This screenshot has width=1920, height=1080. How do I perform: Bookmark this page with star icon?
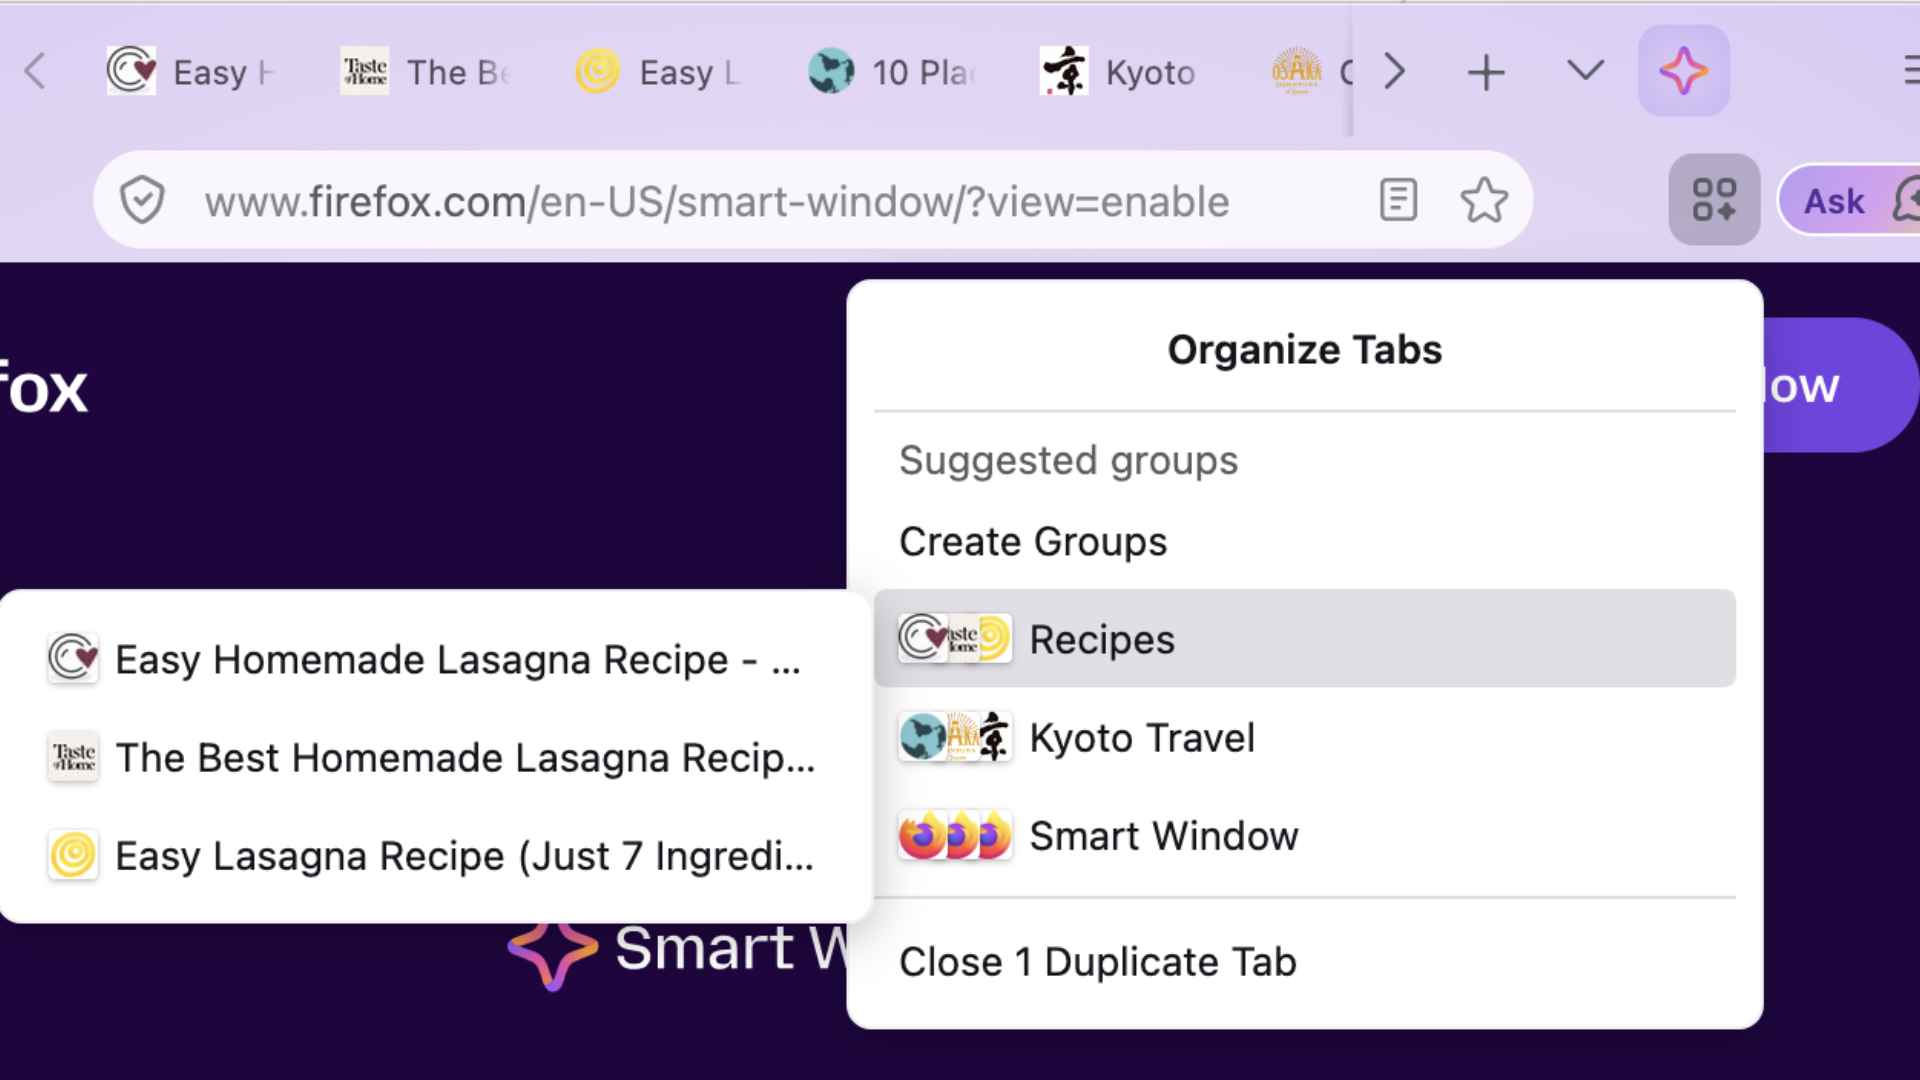point(1484,200)
